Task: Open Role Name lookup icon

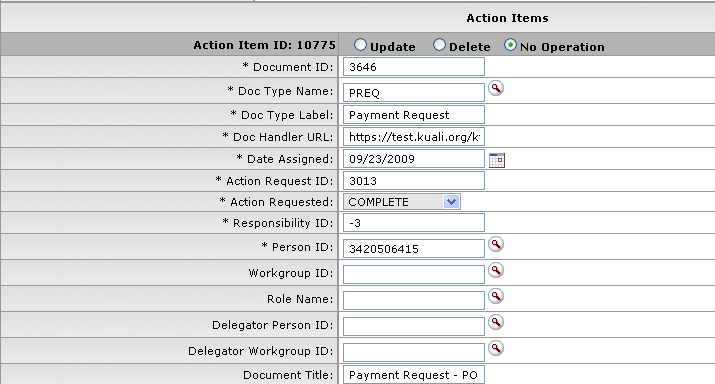Action: tap(496, 296)
